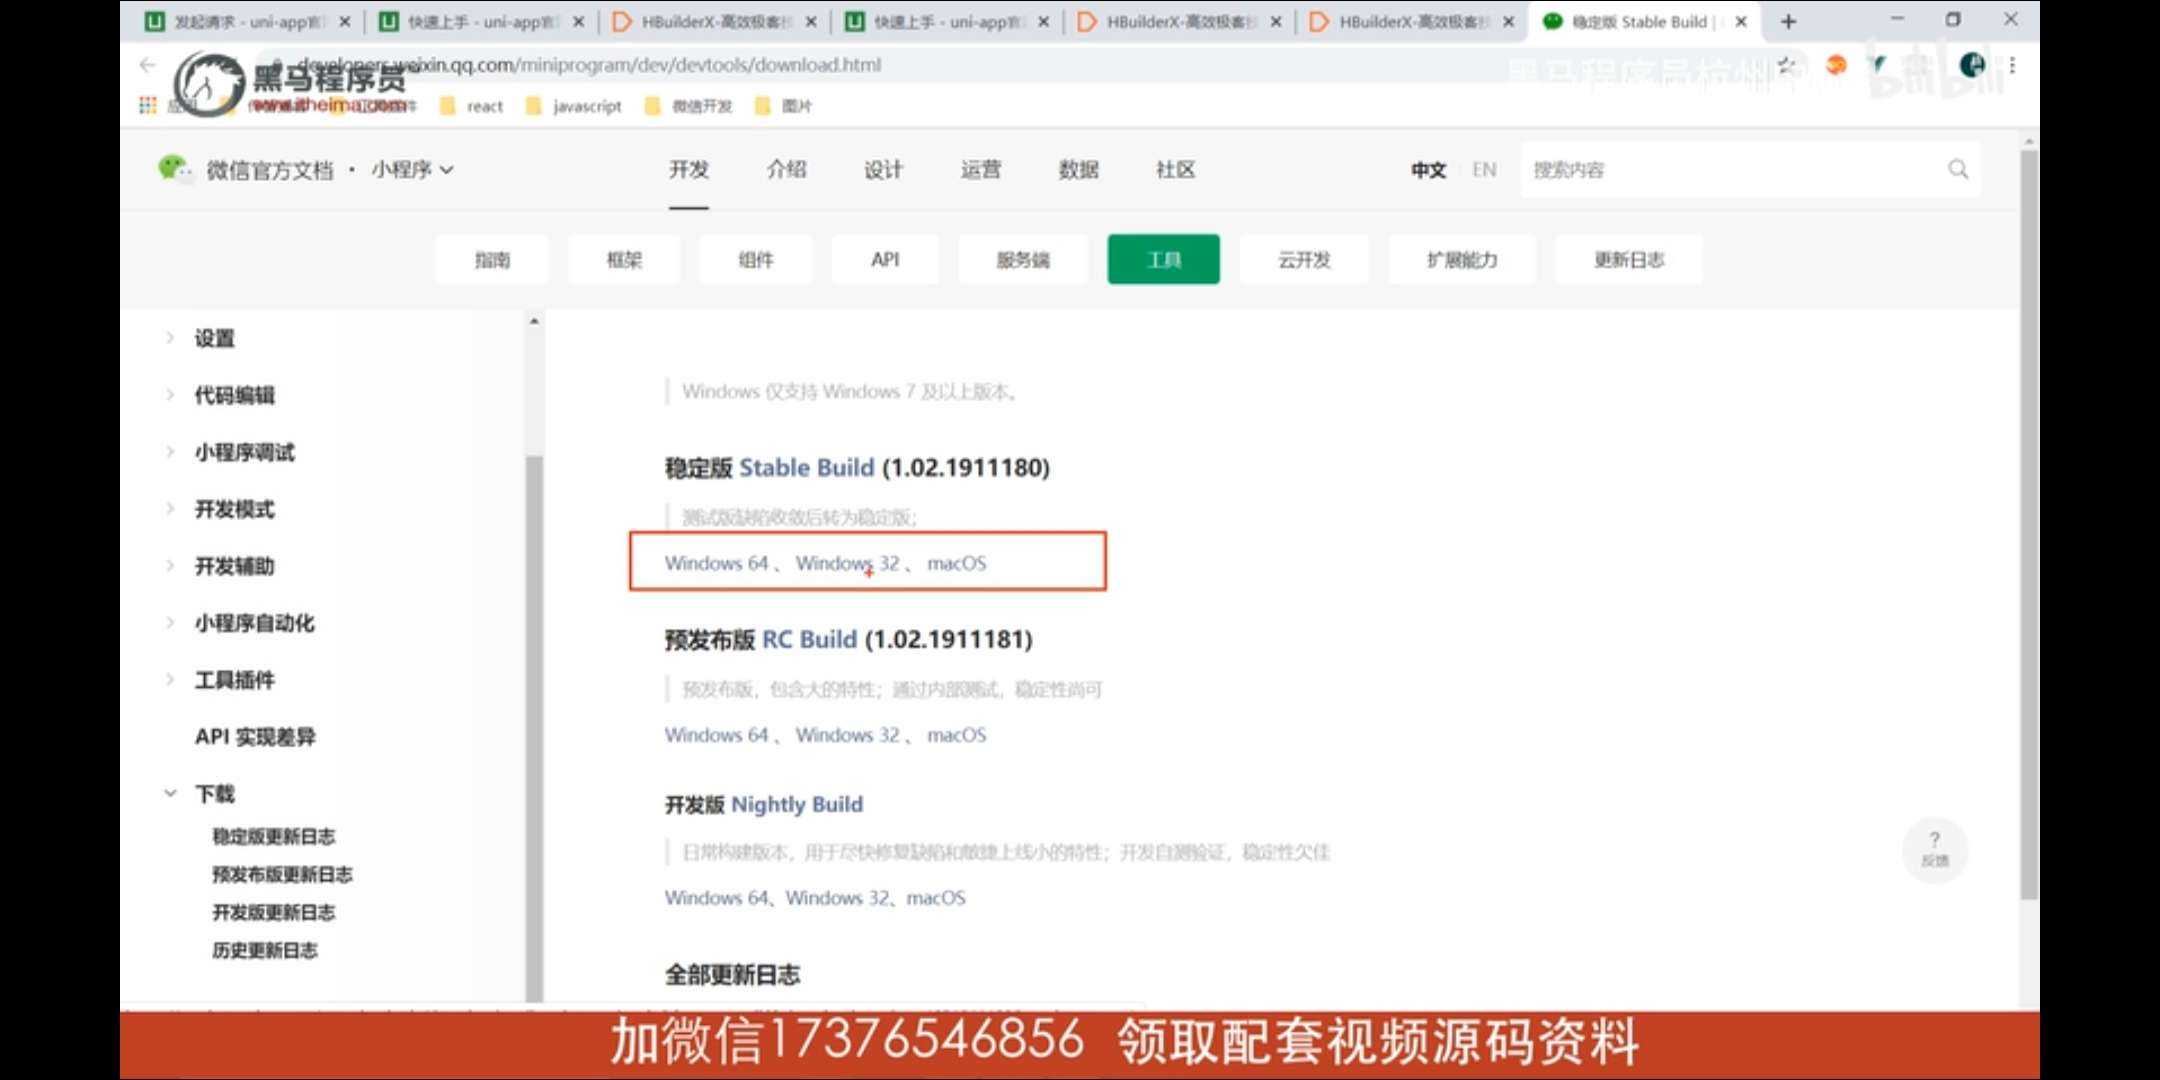
Task: Select the 更新日志 category button
Action: click(x=1629, y=260)
